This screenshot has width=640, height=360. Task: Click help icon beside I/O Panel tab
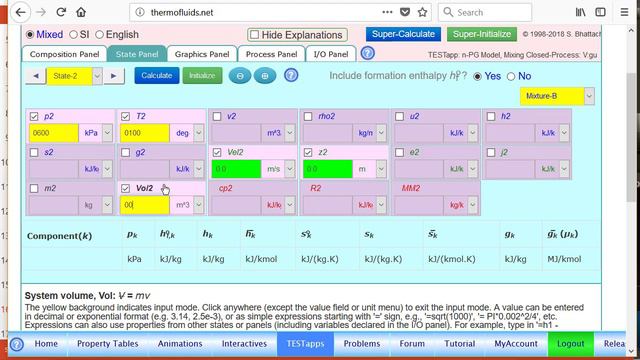(368, 53)
